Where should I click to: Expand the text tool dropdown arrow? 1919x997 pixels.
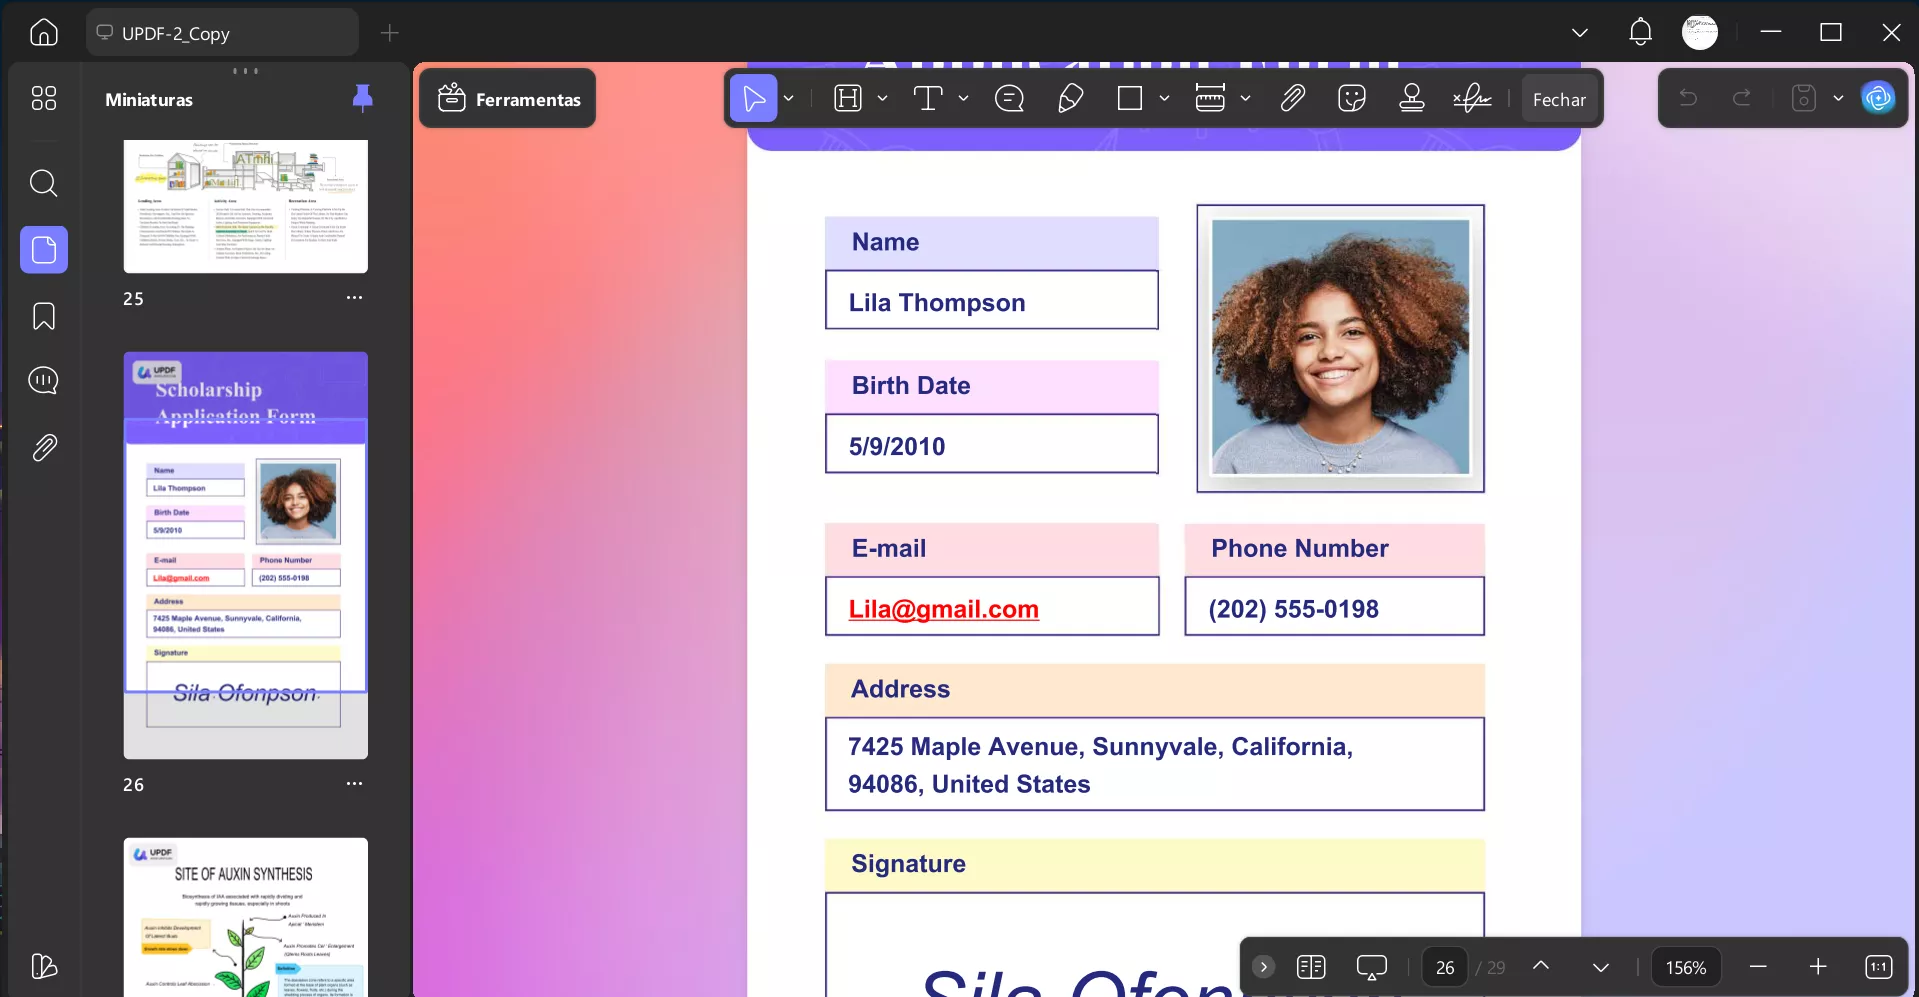pyautogui.click(x=963, y=98)
